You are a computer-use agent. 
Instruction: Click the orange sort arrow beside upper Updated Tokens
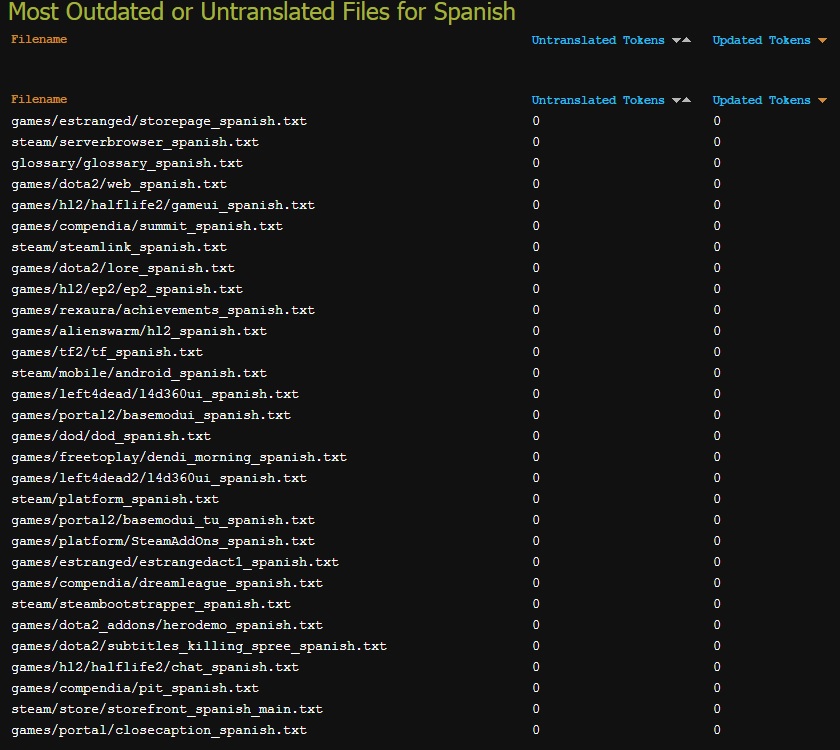(822, 41)
